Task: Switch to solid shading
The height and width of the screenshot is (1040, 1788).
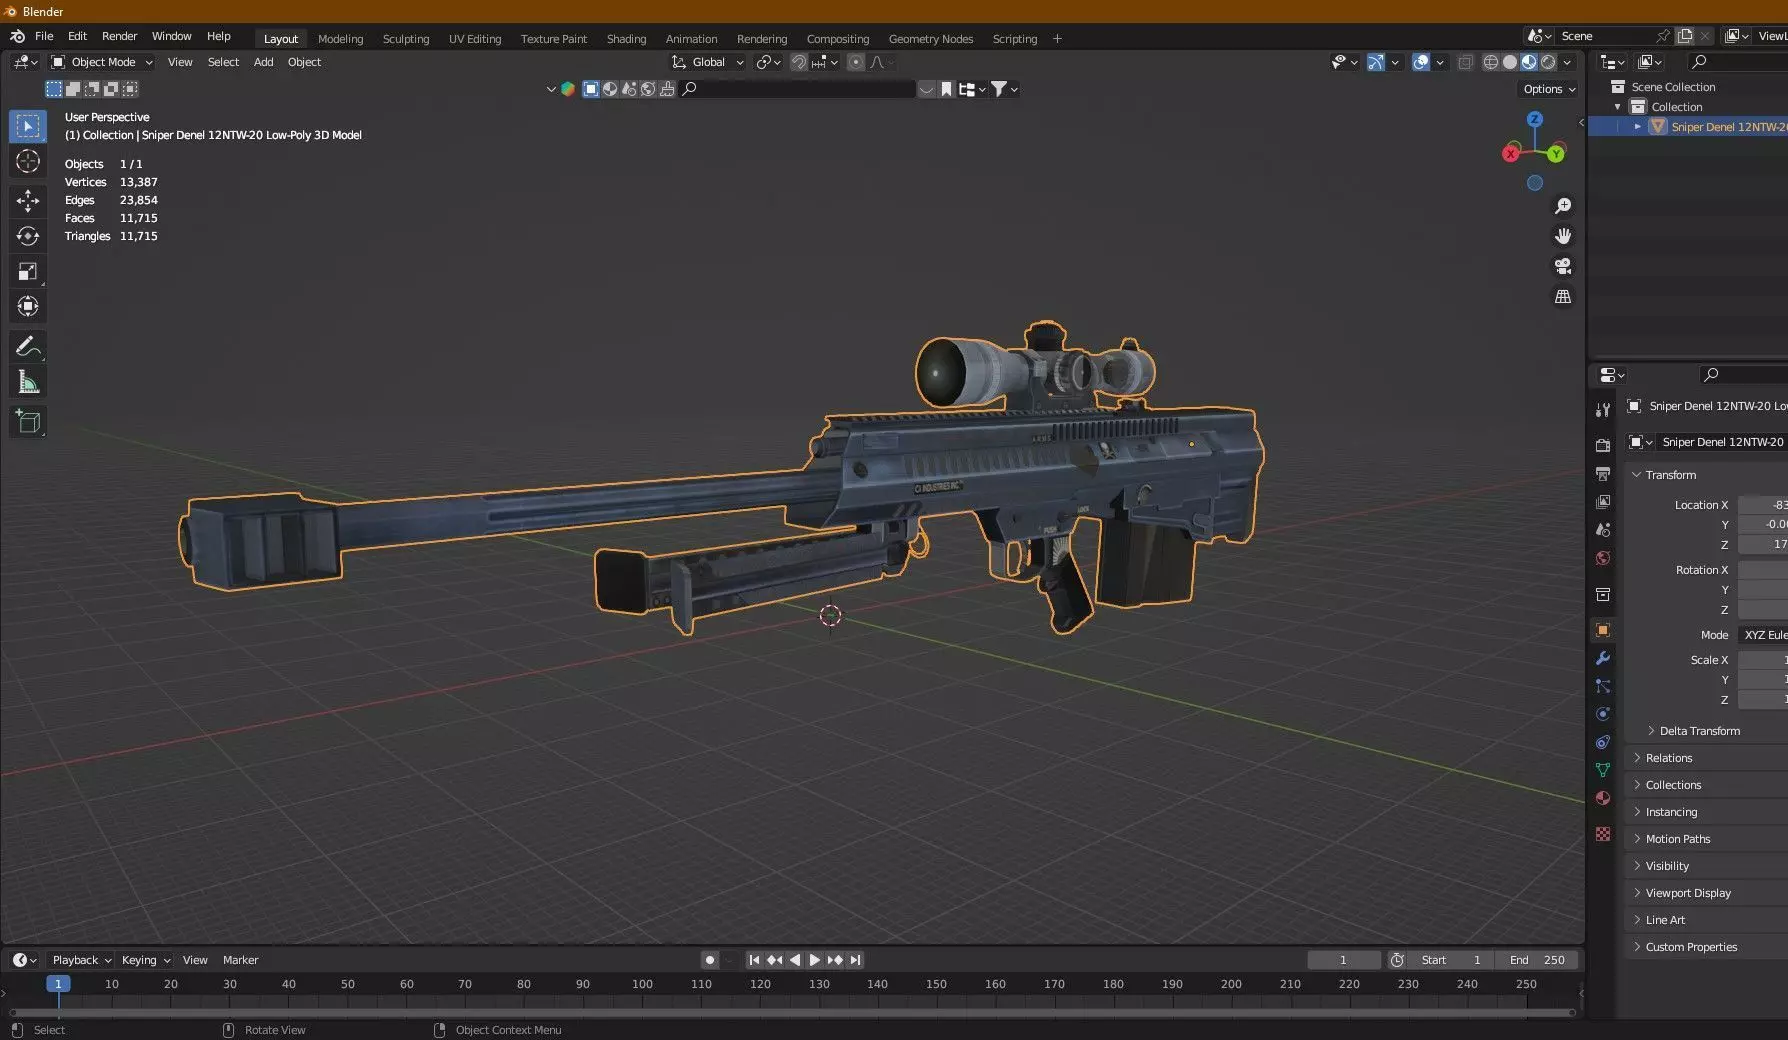Action: click(x=1510, y=62)
